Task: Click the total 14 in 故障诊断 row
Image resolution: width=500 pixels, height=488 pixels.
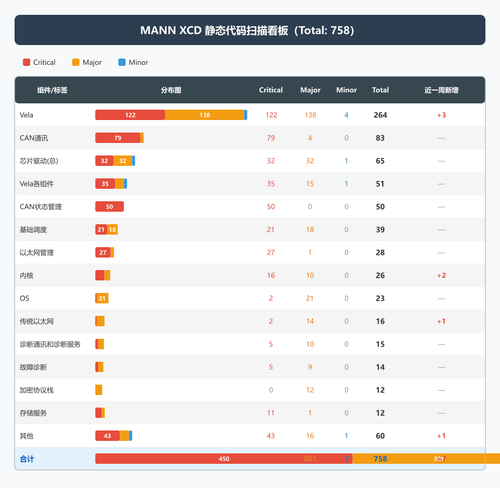Action: point(380,367)
